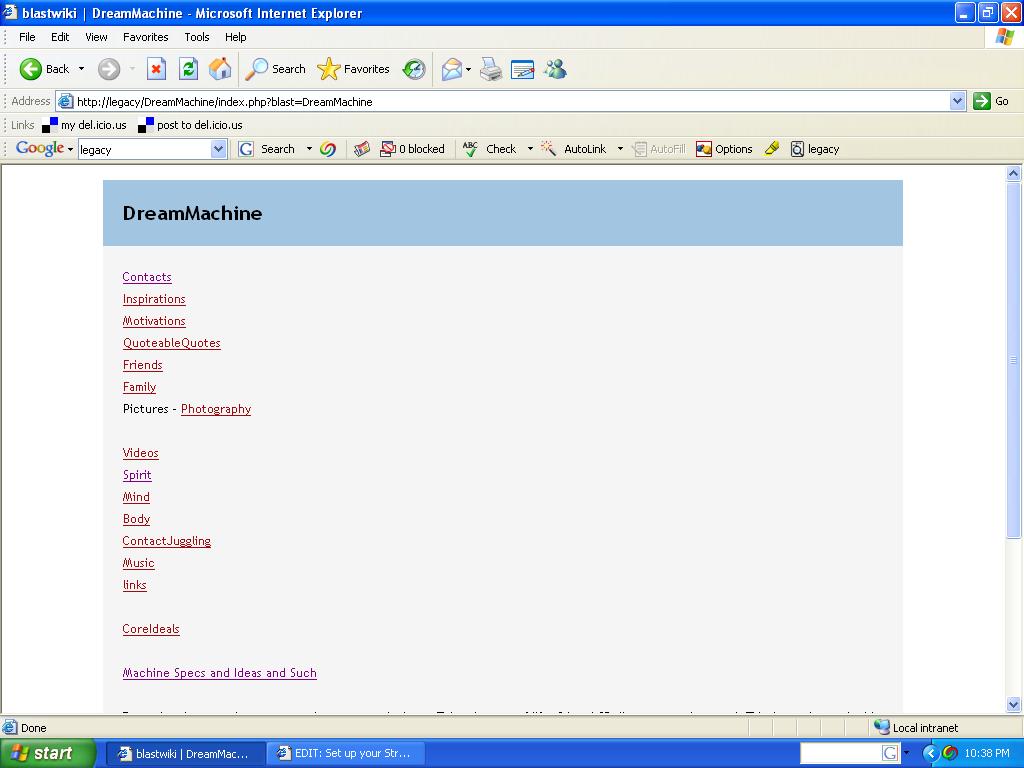Open the Google logo menu dropdown
This screenshot has height=768, width=1024.
(71, 150)
